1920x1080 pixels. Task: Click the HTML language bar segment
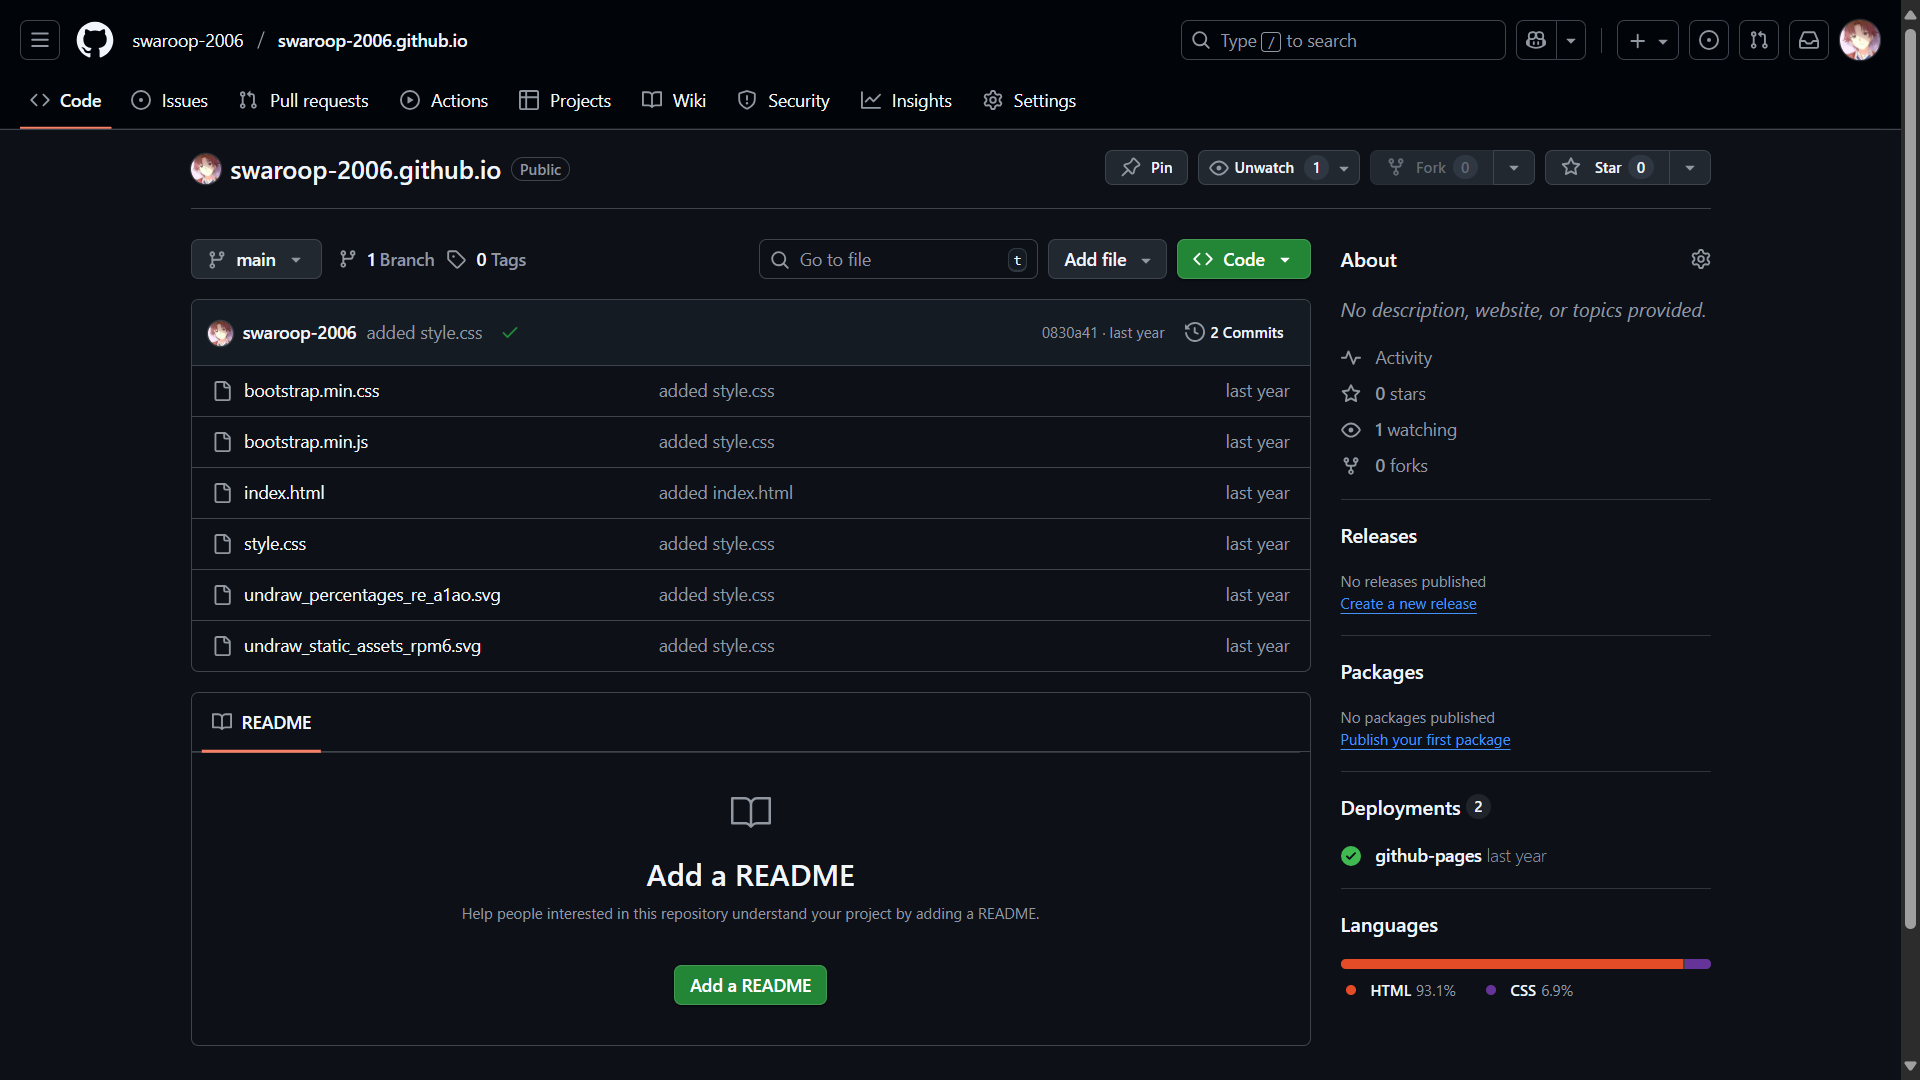1510,964
